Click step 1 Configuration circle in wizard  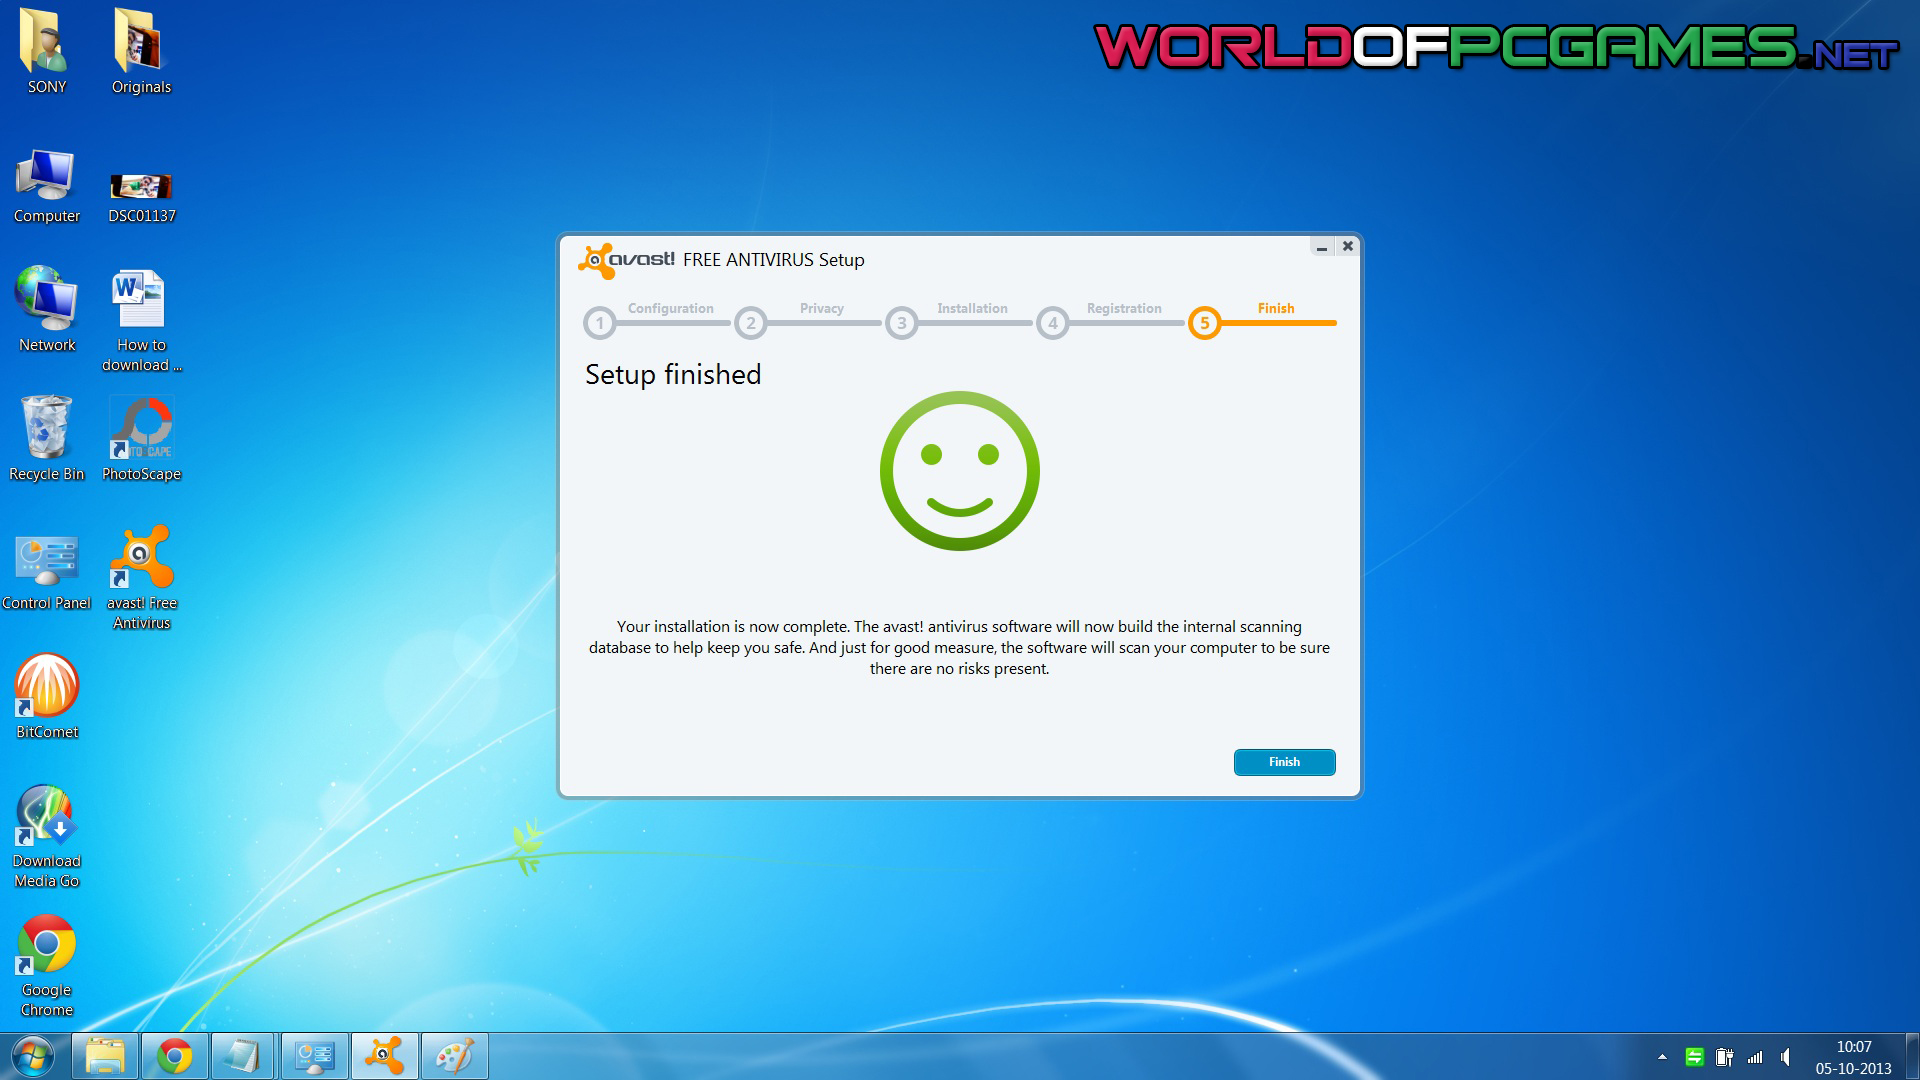[x=600, y=323]
